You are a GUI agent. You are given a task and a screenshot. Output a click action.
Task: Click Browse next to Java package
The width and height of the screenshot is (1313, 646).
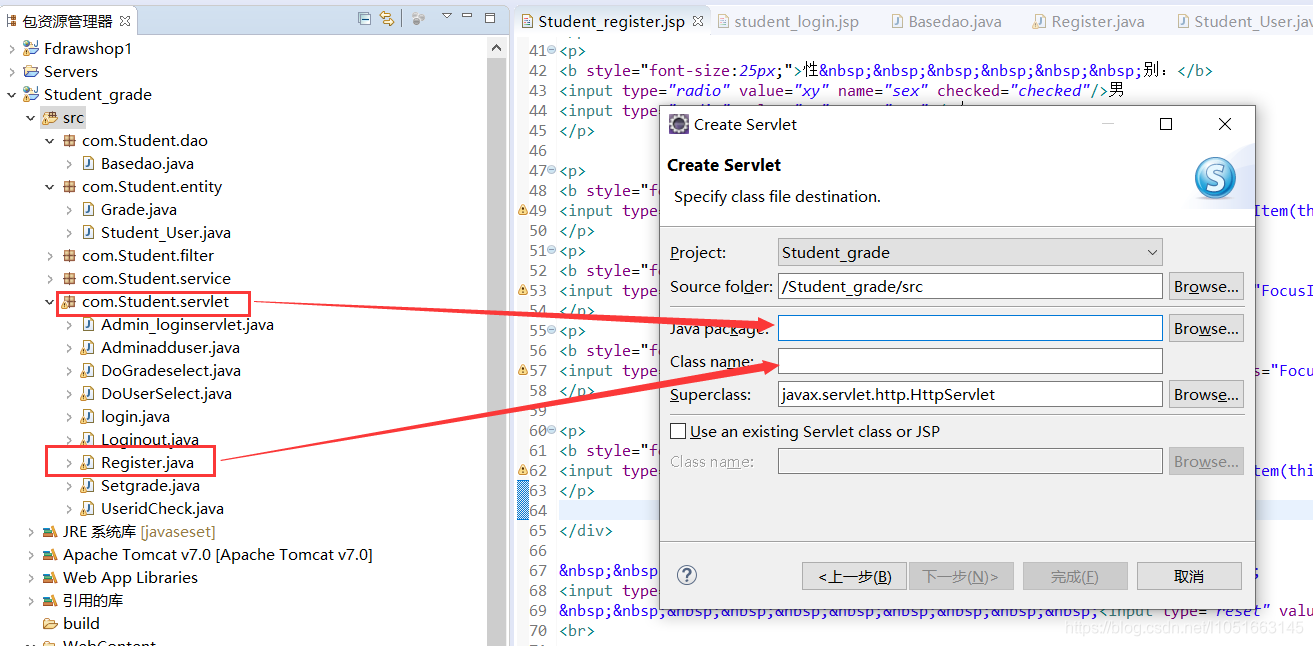click(1206, 328)
